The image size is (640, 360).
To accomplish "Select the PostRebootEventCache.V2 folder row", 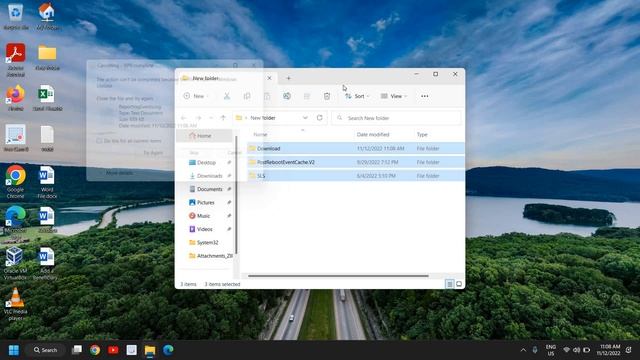I will click(x=356, y=162).
